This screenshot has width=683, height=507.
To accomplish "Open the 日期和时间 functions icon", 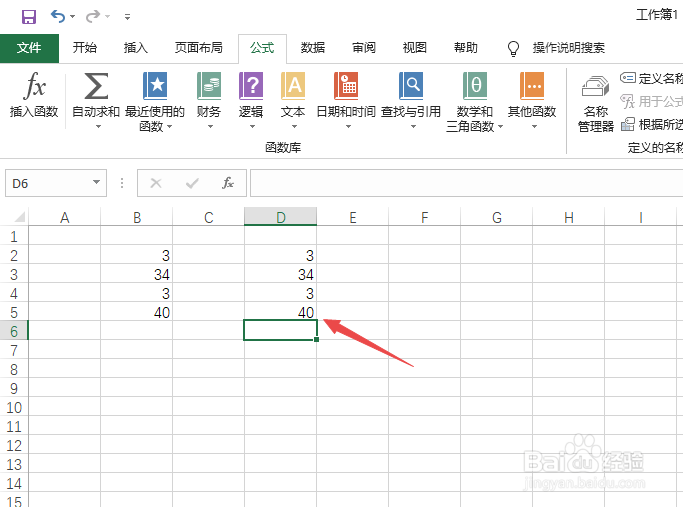I will [346, 86].
